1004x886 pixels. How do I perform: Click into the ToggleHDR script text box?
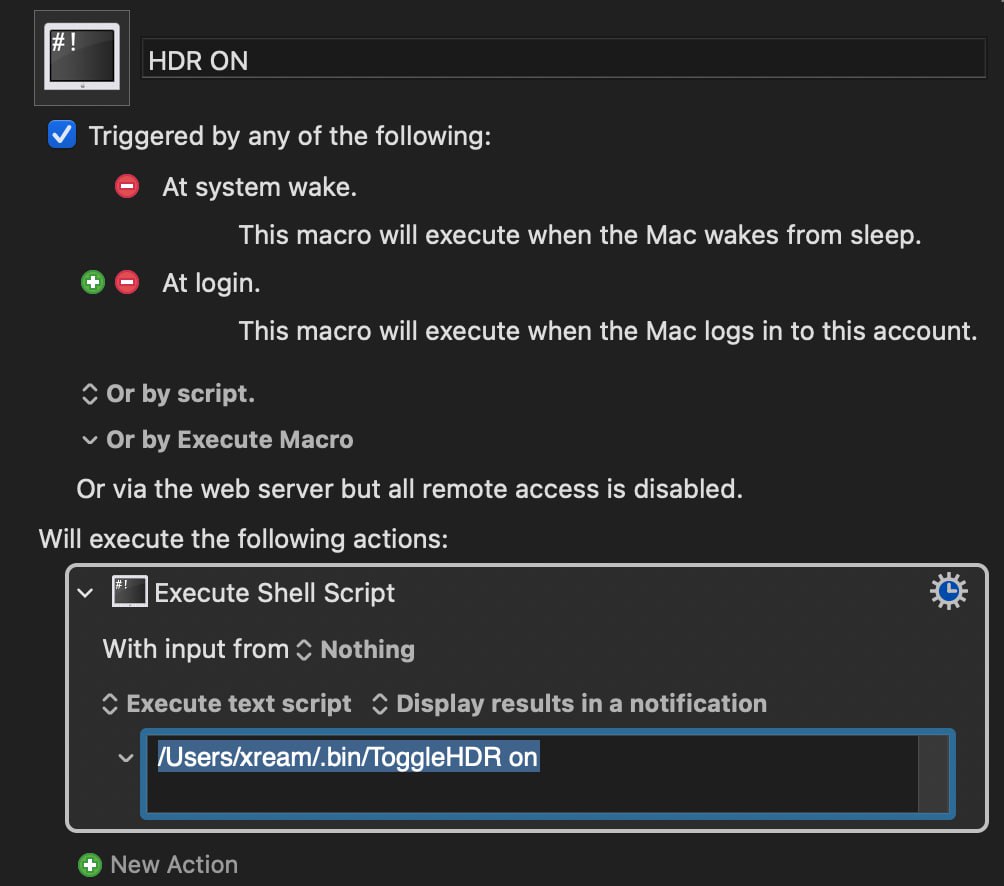[533, 774]
